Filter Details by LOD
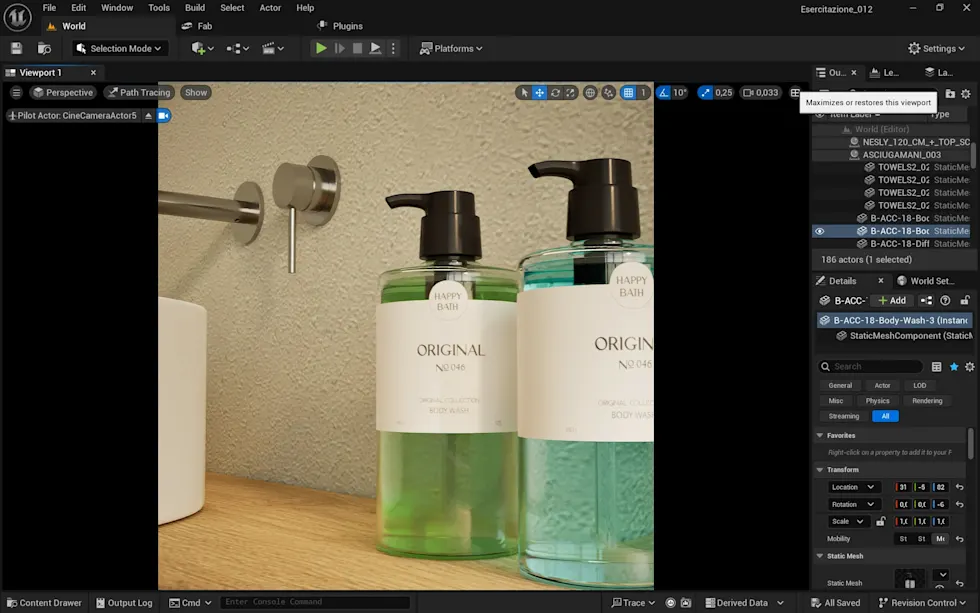This screenshot has width=980, height=613. [919, 386]
